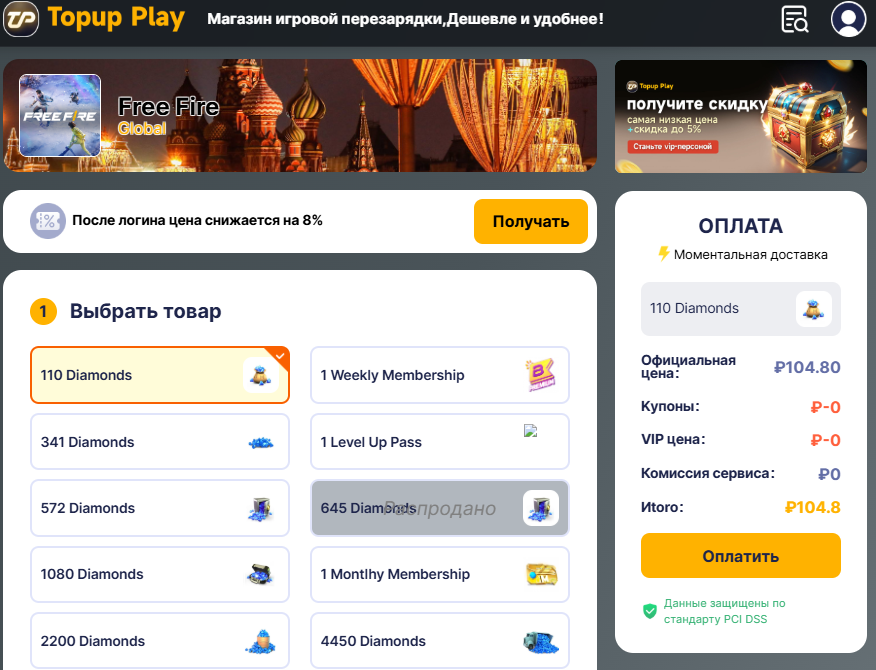Click the percent coupon icon

click(x=47, y=221)
